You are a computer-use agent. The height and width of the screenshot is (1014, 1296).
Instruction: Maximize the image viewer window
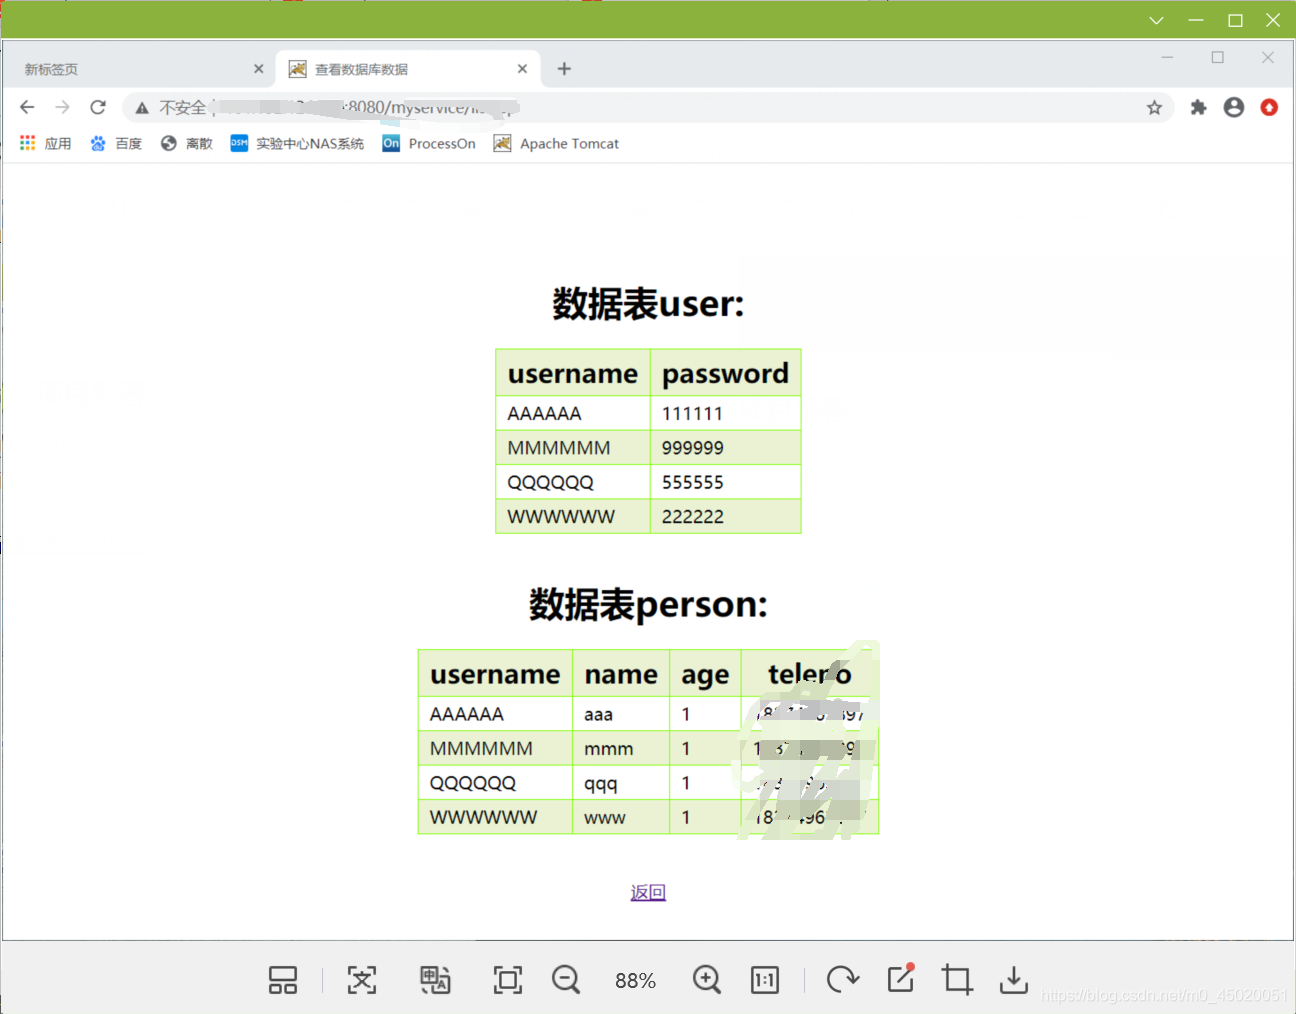(x=1235, y=20)
